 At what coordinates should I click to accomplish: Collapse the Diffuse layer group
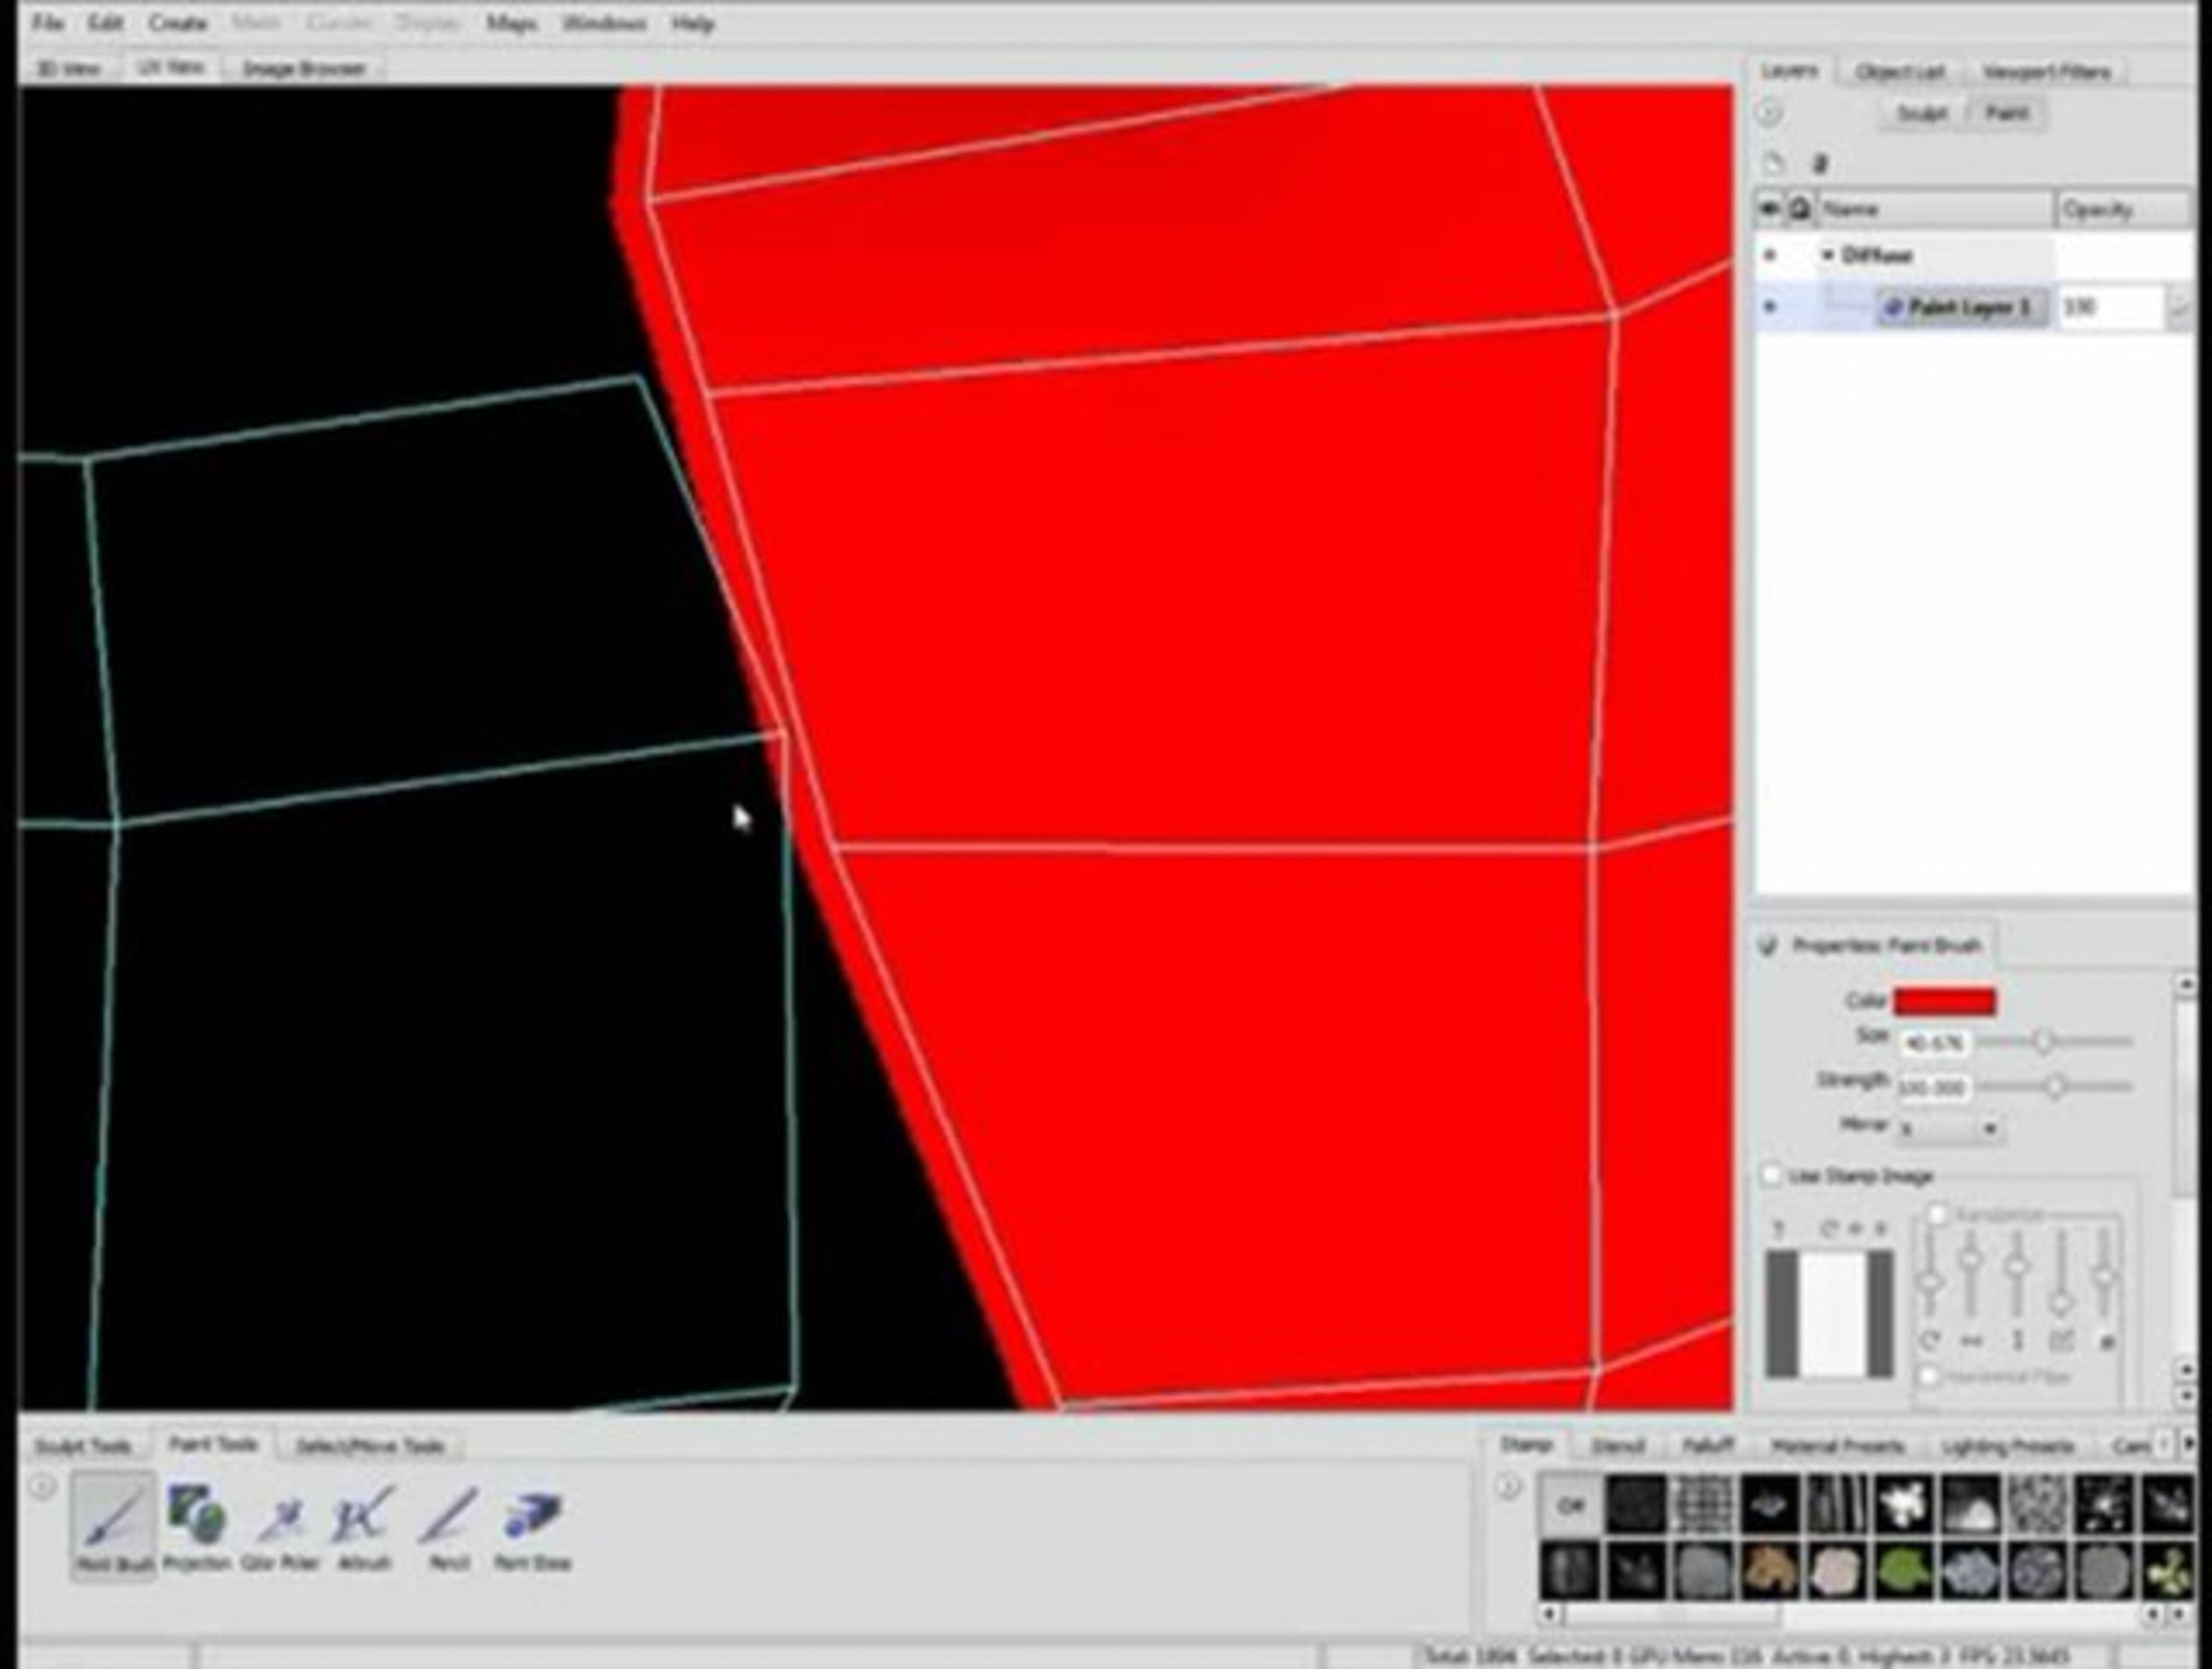1828,256
